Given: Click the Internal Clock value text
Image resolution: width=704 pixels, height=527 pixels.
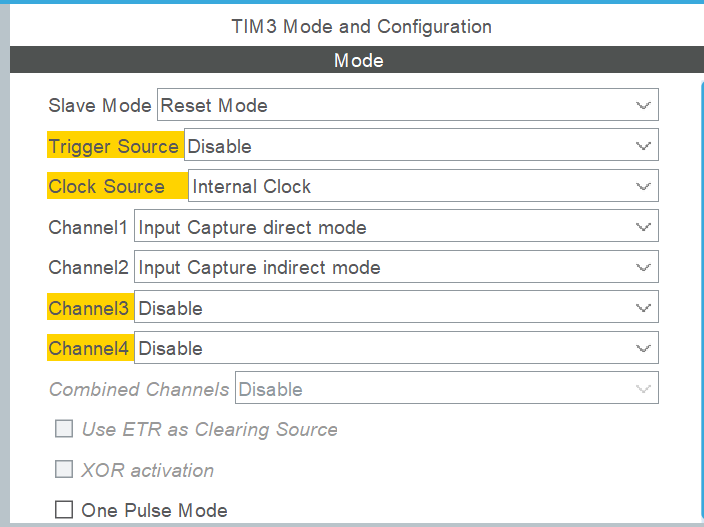Looking at the screenshot, I should [251, 186].
